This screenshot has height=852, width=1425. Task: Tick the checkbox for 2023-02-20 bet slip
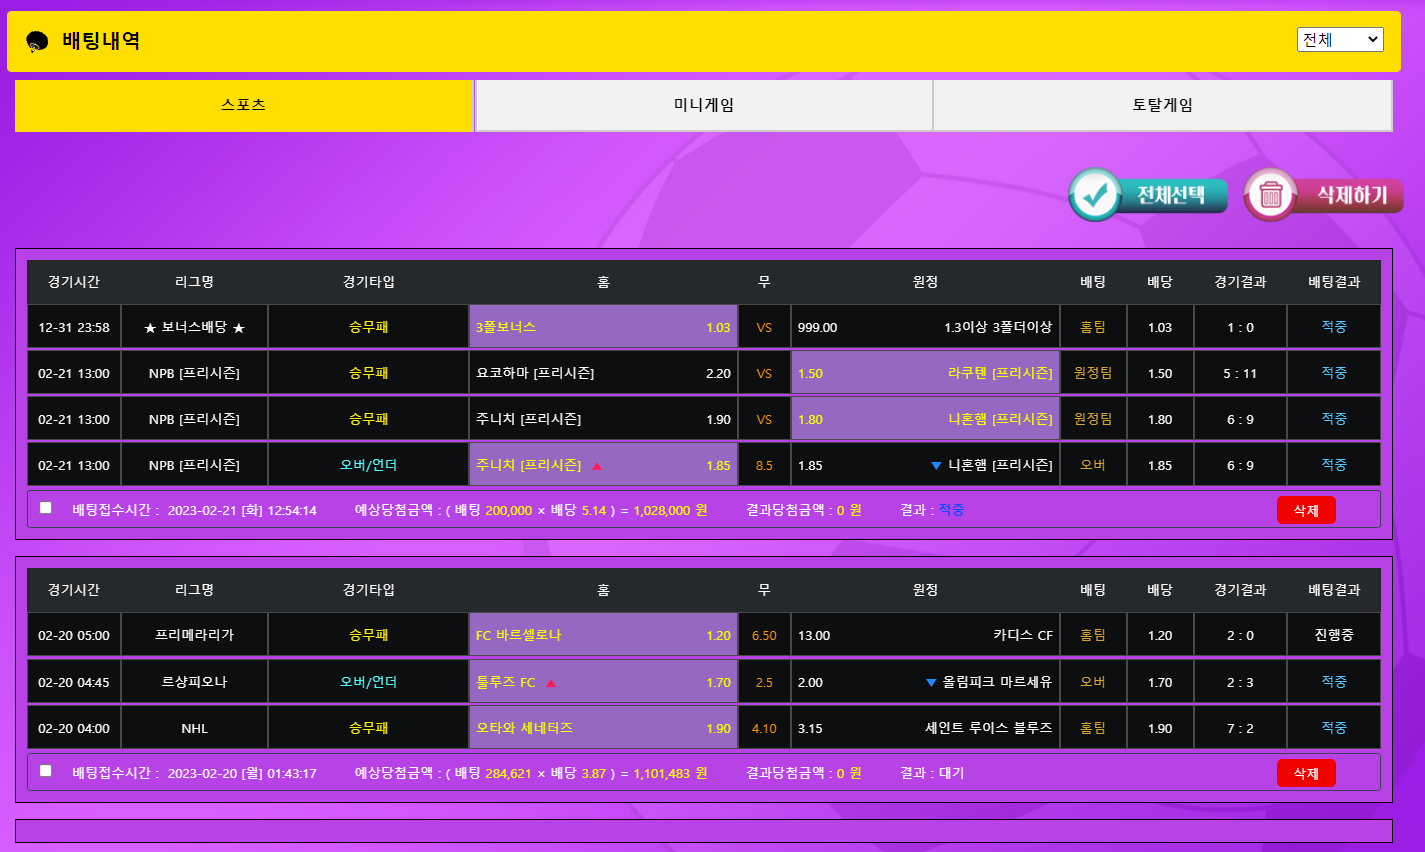pos(46,771)
